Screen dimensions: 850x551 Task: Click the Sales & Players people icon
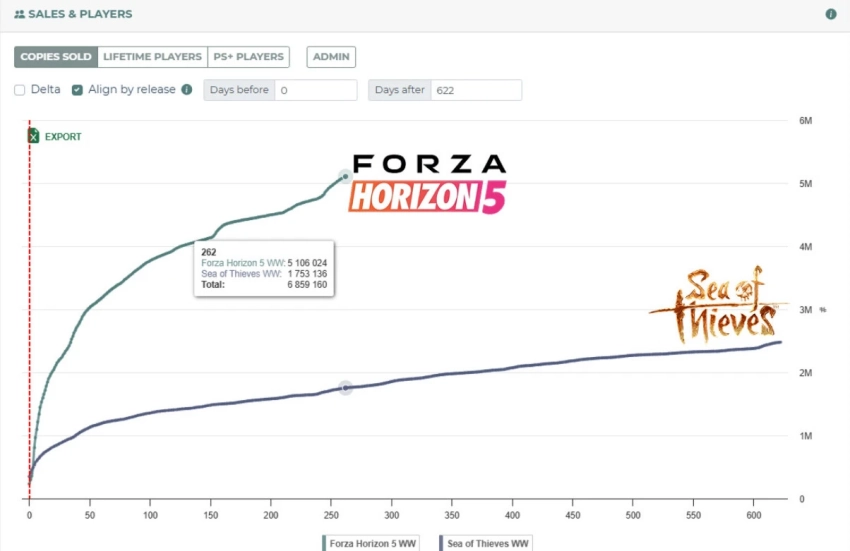tap(19, 15)
